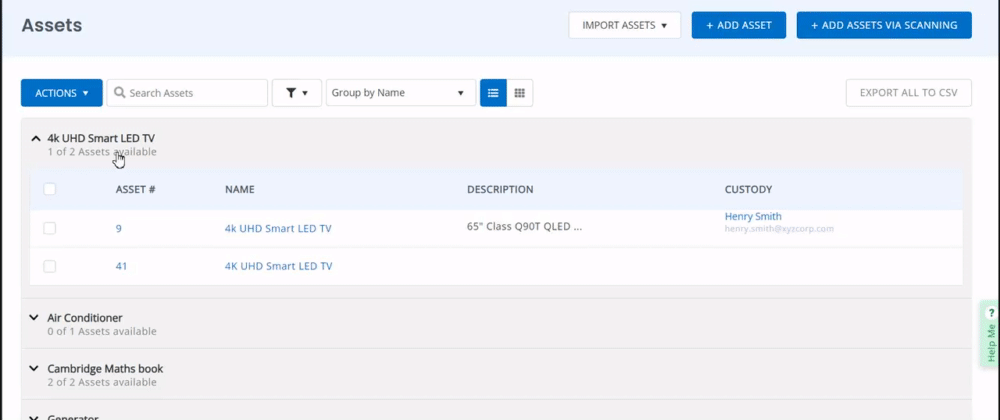Collapse the 4k UHD Smart LED TV group

[36, 138]
